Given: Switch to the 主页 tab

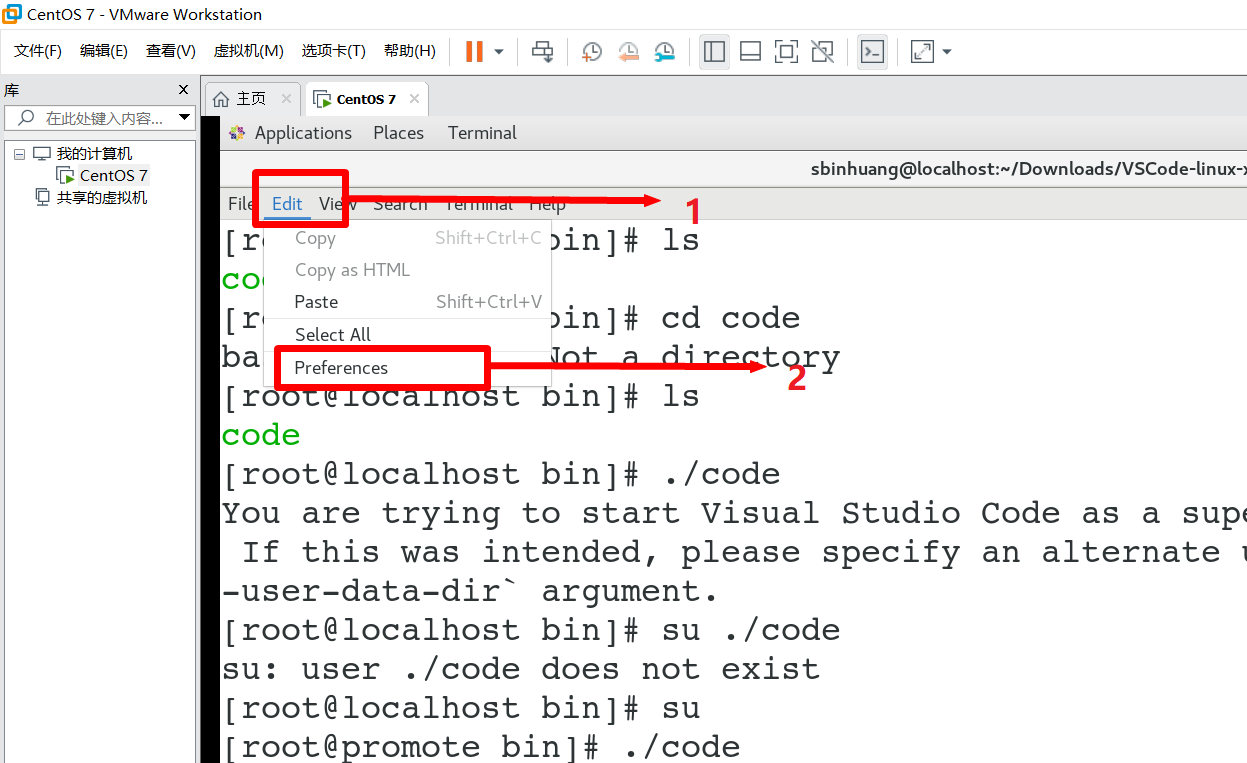Looking at the screenshot, I should [252, 98].
